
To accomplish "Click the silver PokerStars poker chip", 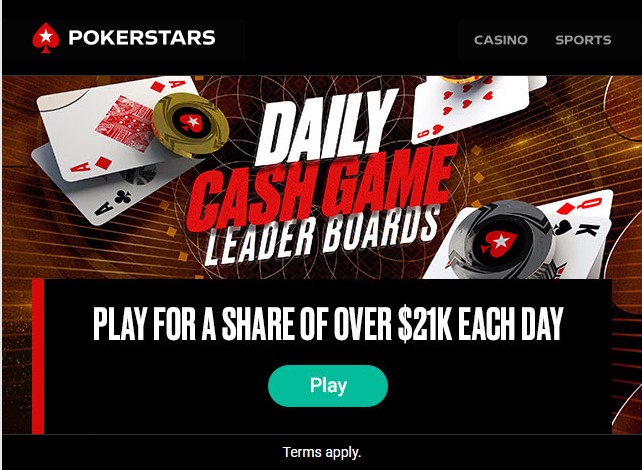I will 501,243.
